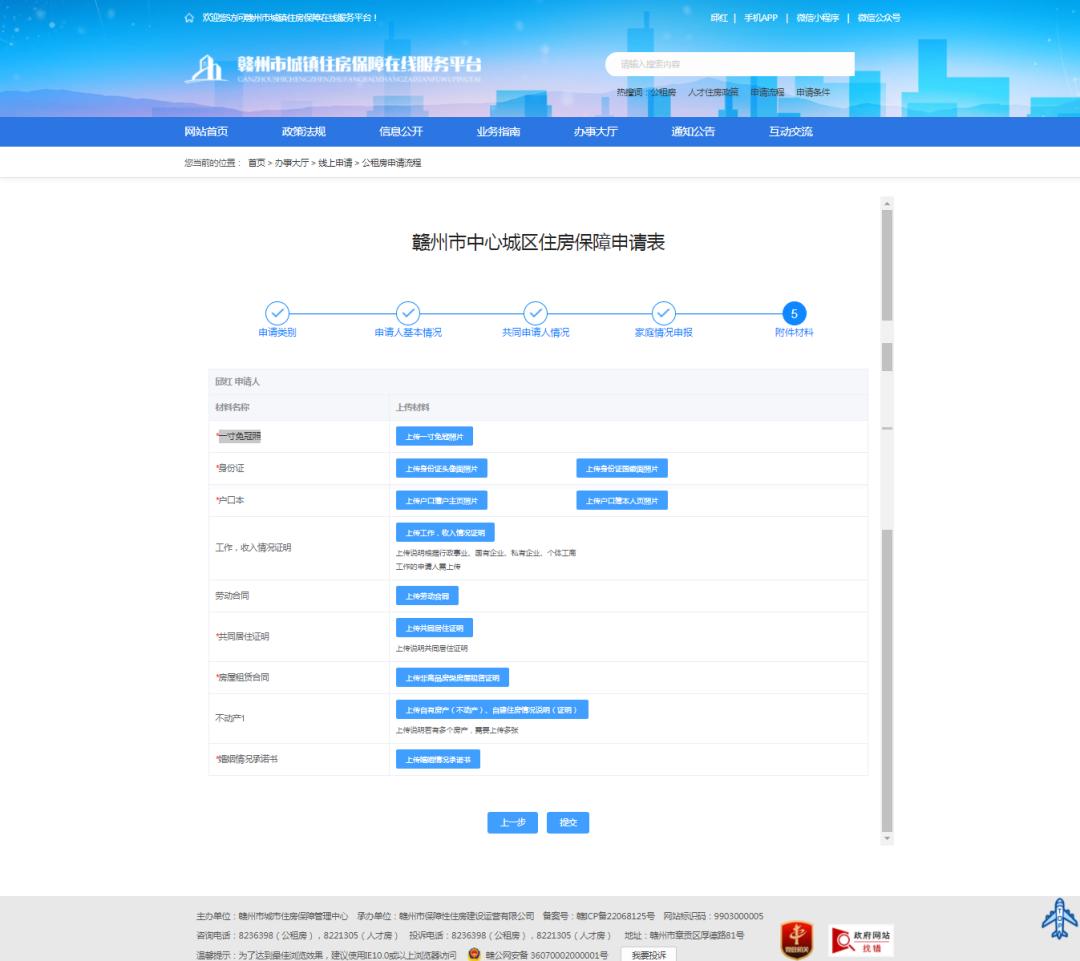Click the checkmark icon above 申请类别

(276, 313)
